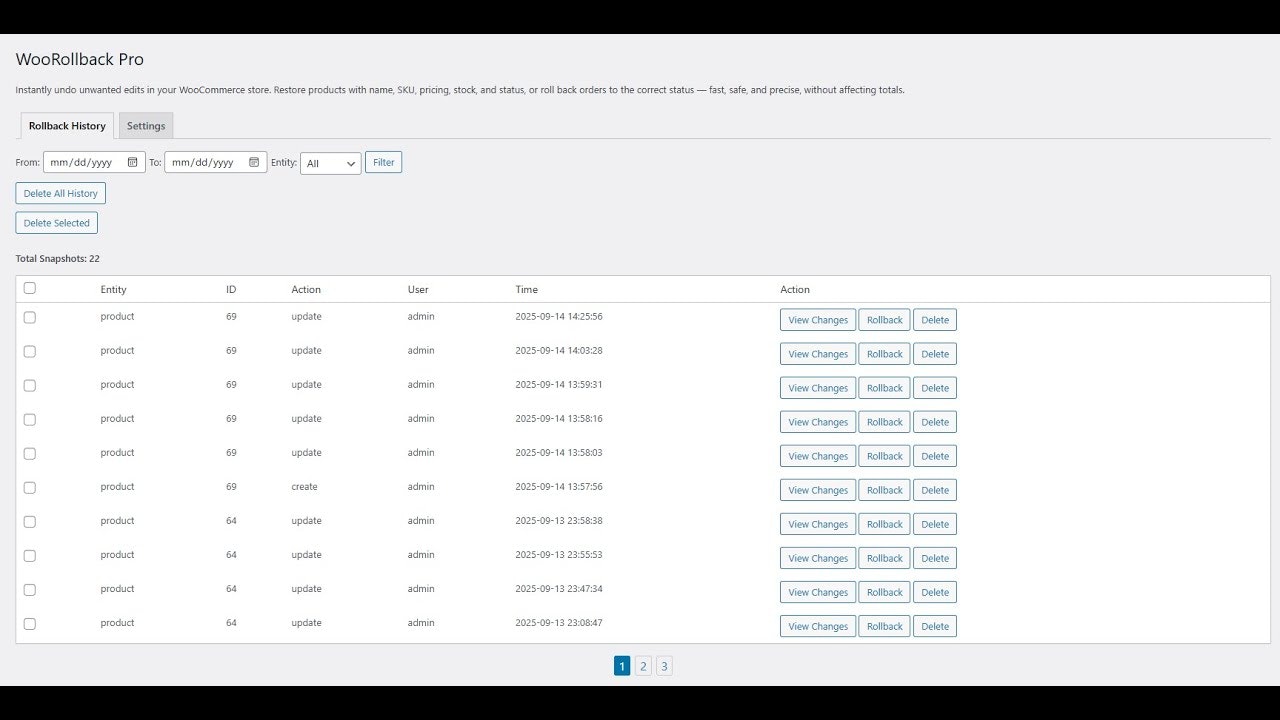
Task: Delete the 23:08:47 snapshot
Action: [935, 626]
